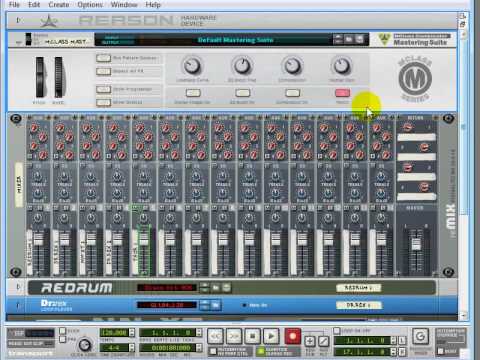Reset automation override in the transport panel
Image resolution: width=480 pixels, height=360 pixels.
click(x=441, y=351)
